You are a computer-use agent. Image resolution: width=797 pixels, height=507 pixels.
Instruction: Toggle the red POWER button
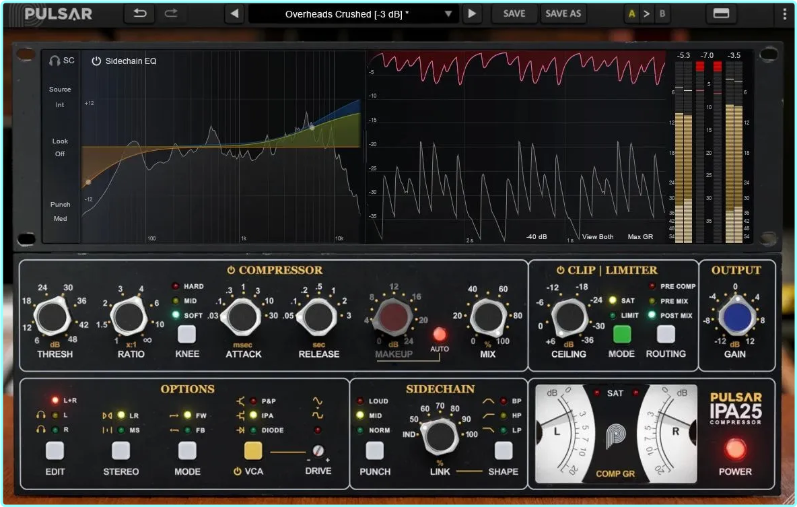(735, 448)
